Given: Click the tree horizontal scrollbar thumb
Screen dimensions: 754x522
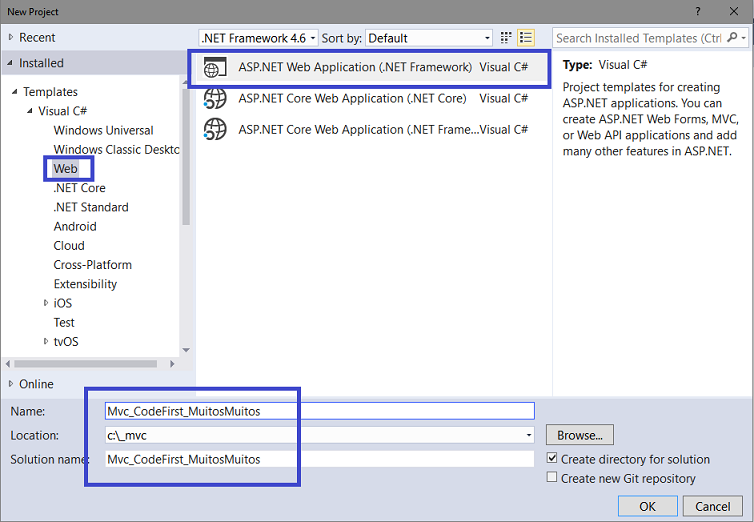Looking at the screenshot, I should point(85,364).
